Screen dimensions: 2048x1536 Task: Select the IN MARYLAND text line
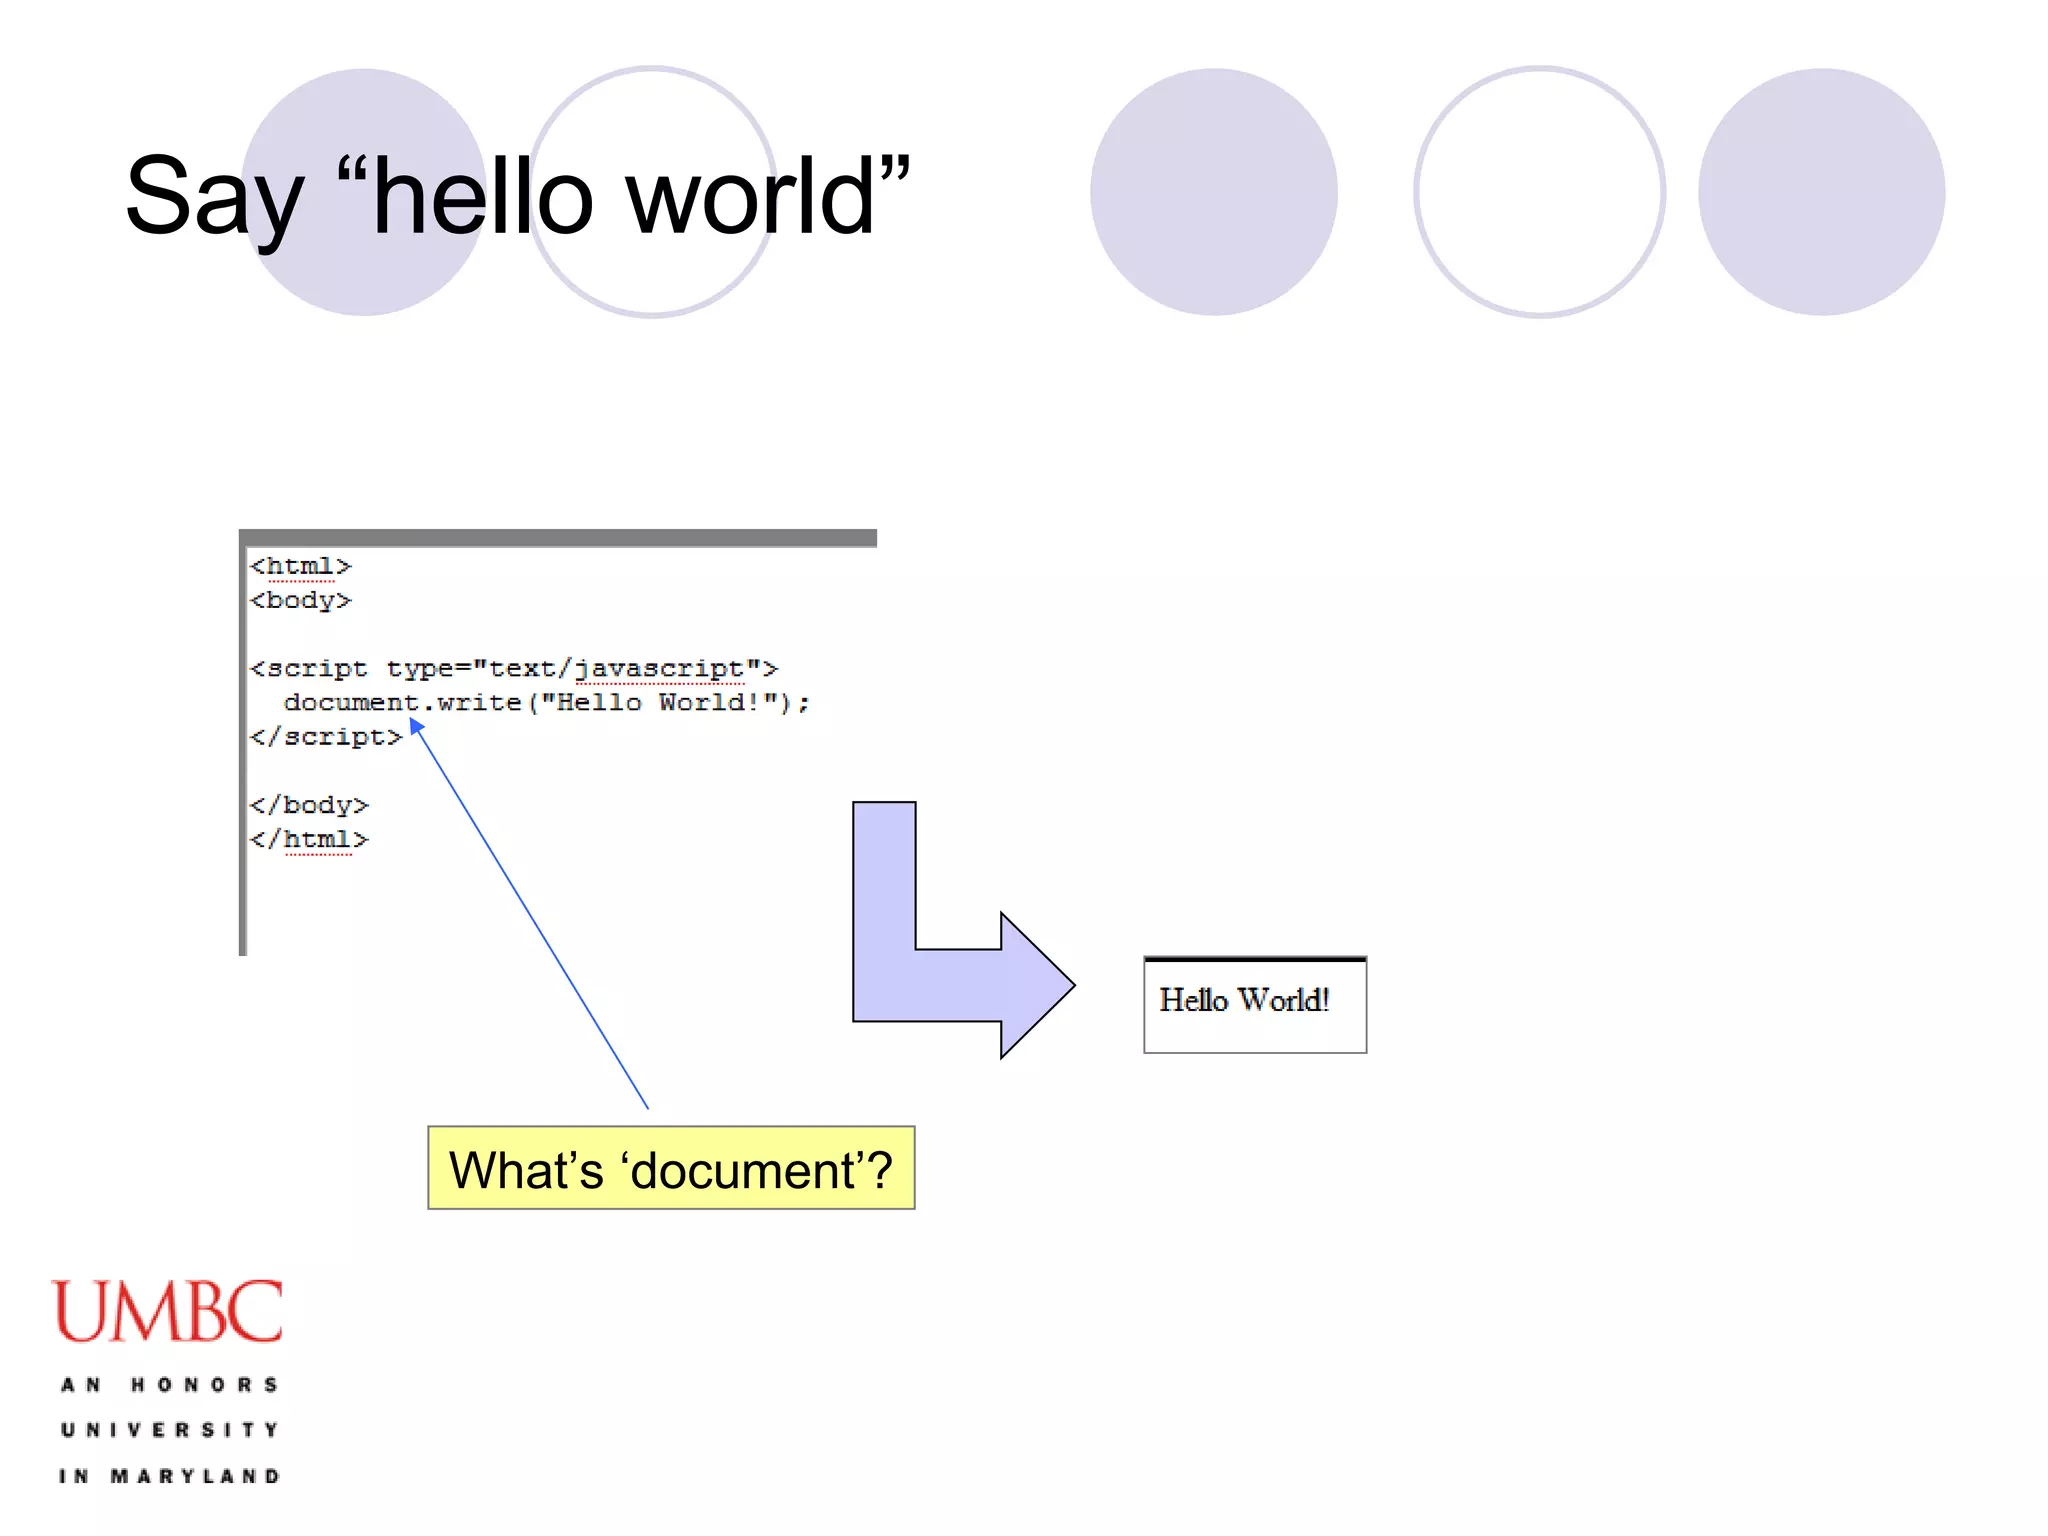pos(169,1476)
